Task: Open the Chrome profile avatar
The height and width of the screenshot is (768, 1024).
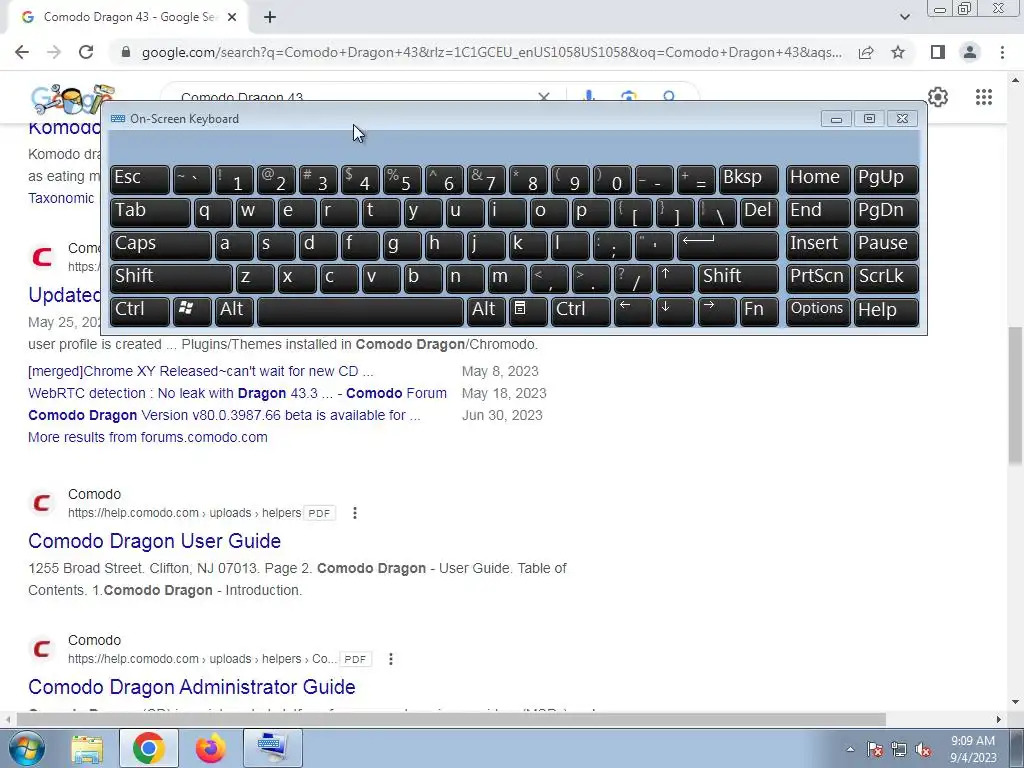Action: (x=970, y=52)
